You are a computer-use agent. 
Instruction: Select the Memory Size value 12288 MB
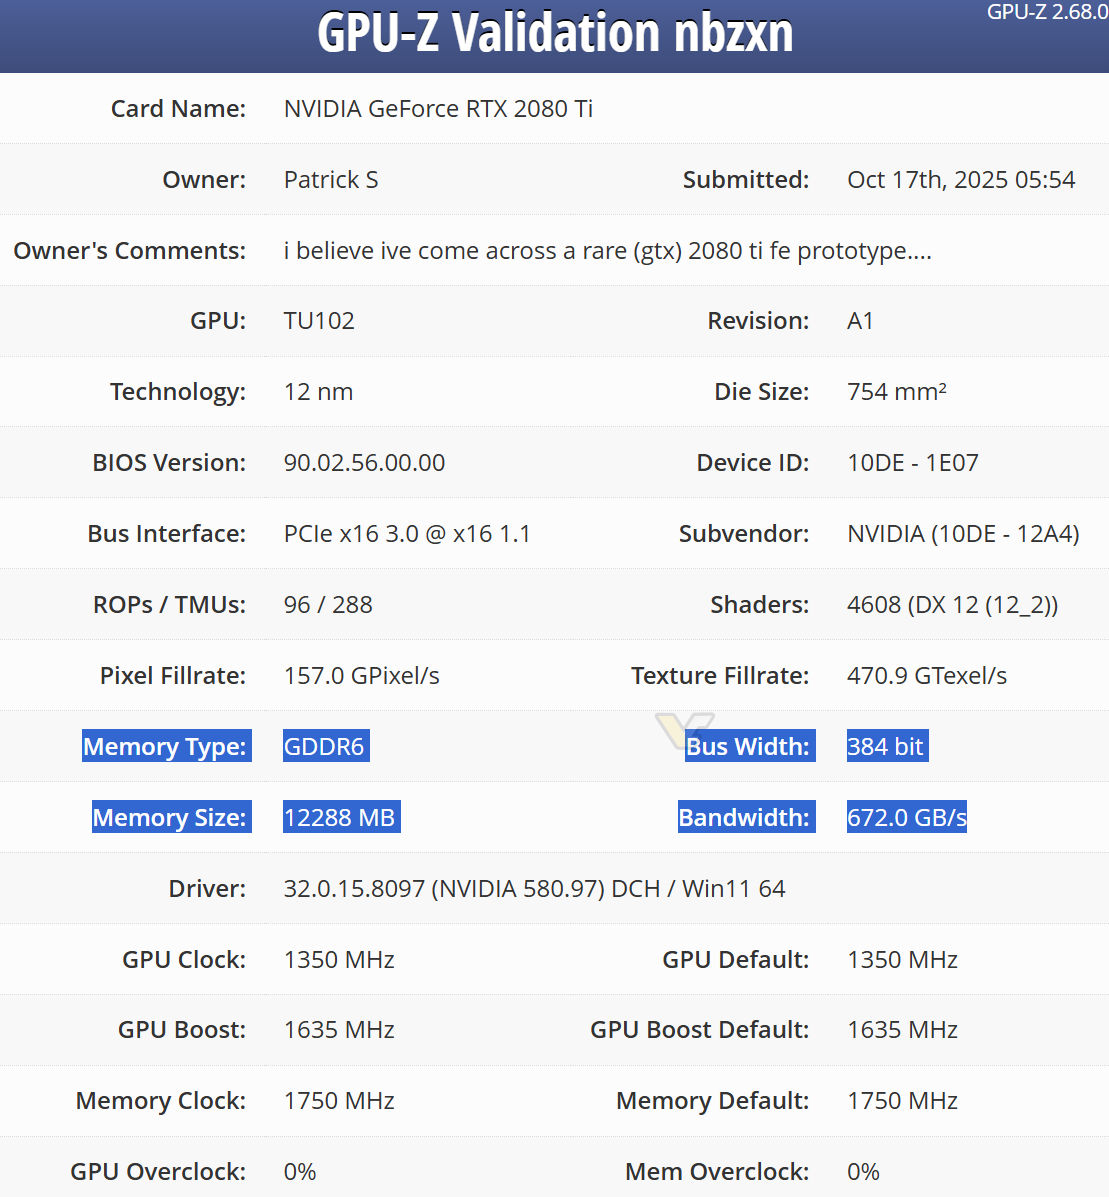(x=341, y=817)
